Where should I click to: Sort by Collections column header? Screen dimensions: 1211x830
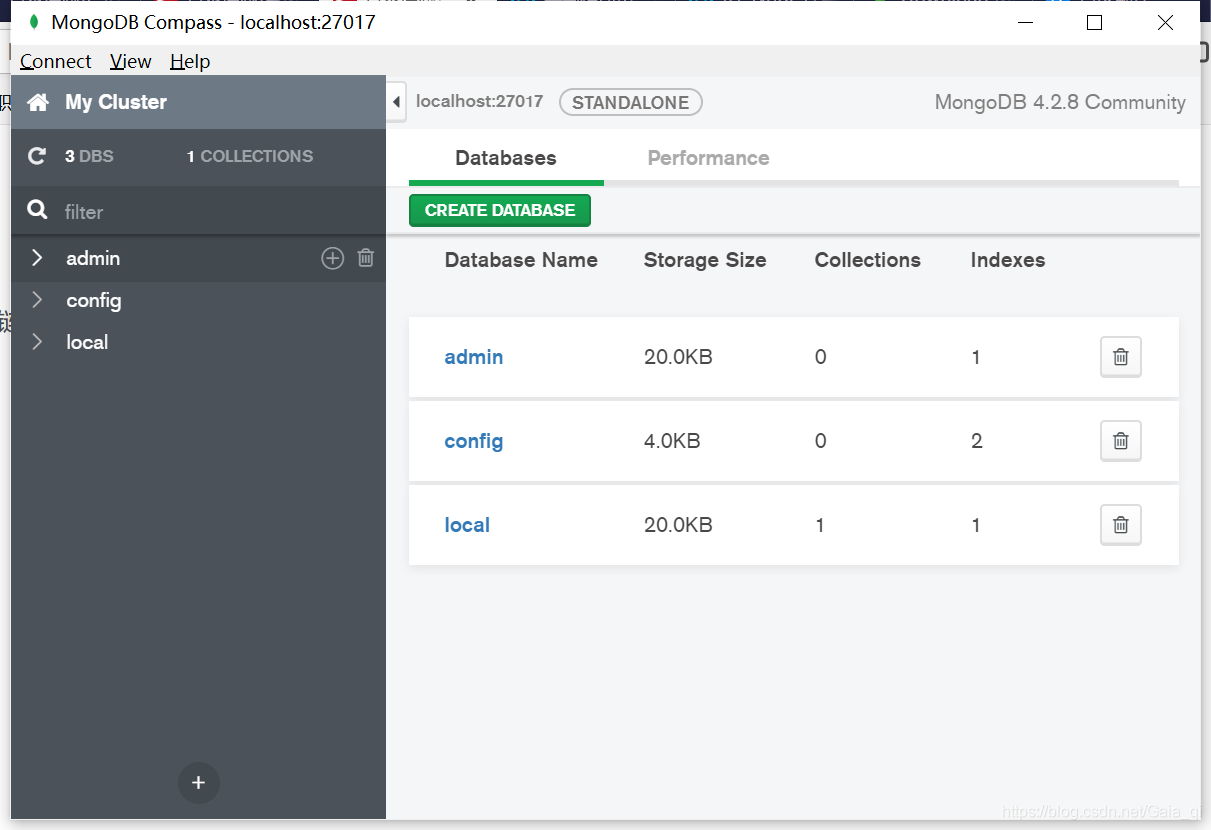tap(868, 260)
